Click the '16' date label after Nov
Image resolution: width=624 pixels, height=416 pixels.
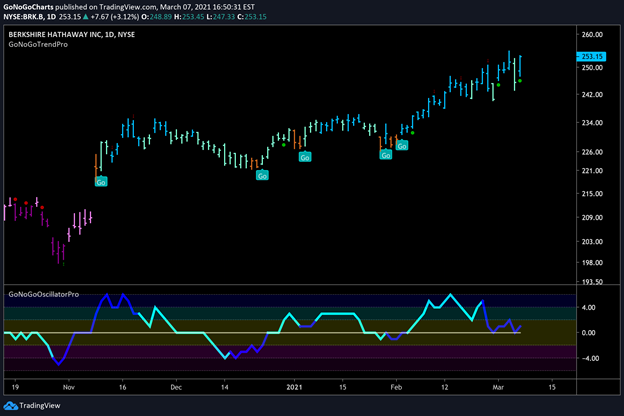123,387
